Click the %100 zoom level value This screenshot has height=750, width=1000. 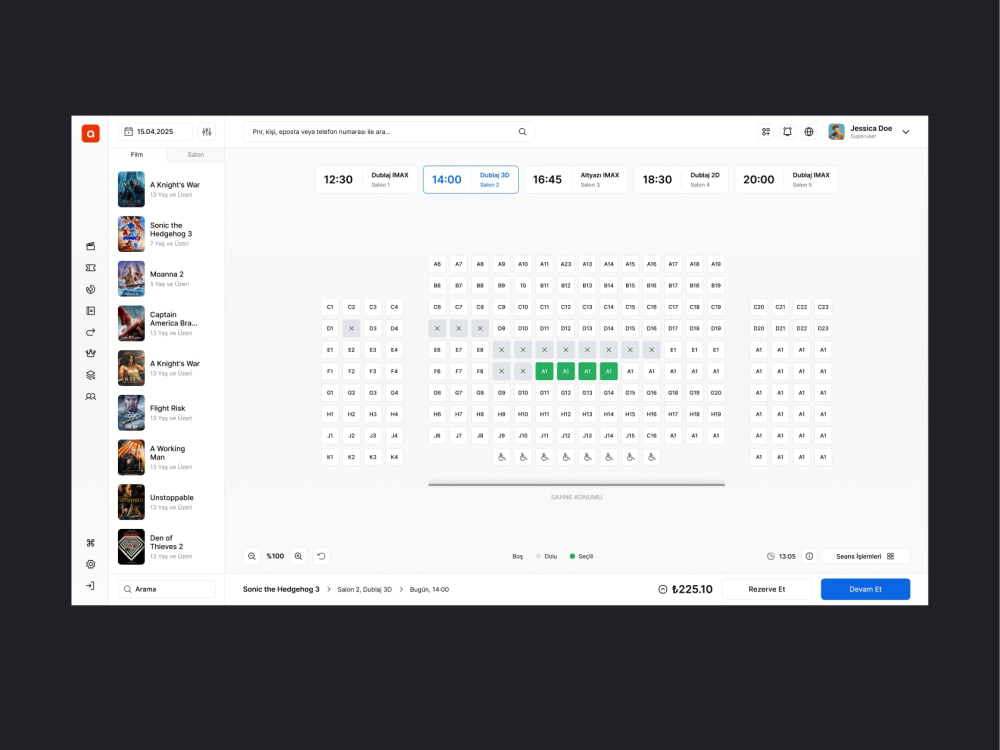pos(275,556)
